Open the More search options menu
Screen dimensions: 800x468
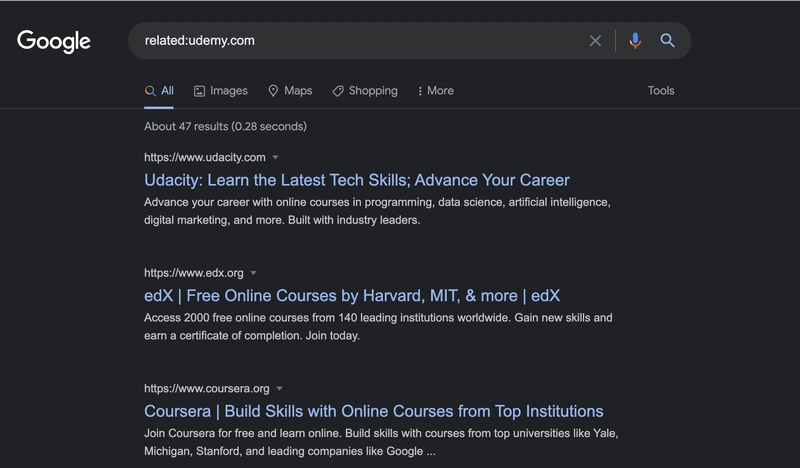(436, 91)
